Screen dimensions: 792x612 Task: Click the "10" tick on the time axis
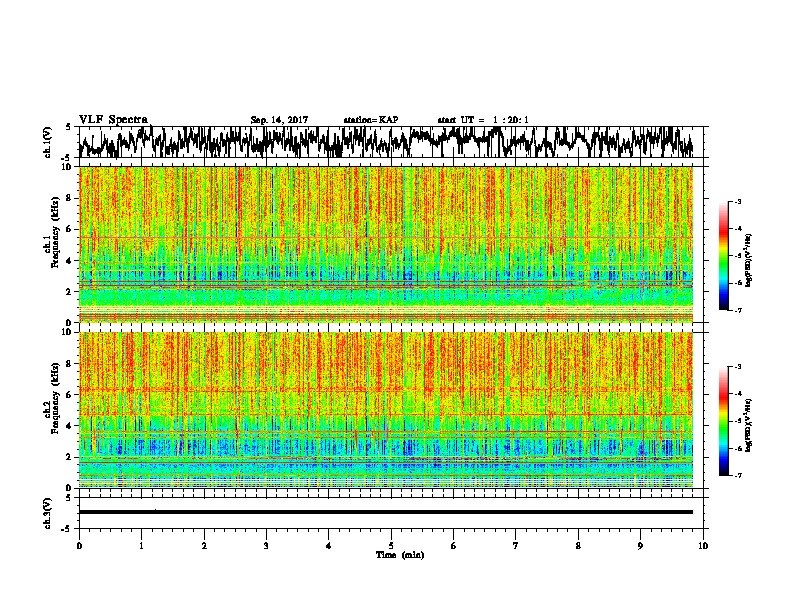click(x=703, y=546)
